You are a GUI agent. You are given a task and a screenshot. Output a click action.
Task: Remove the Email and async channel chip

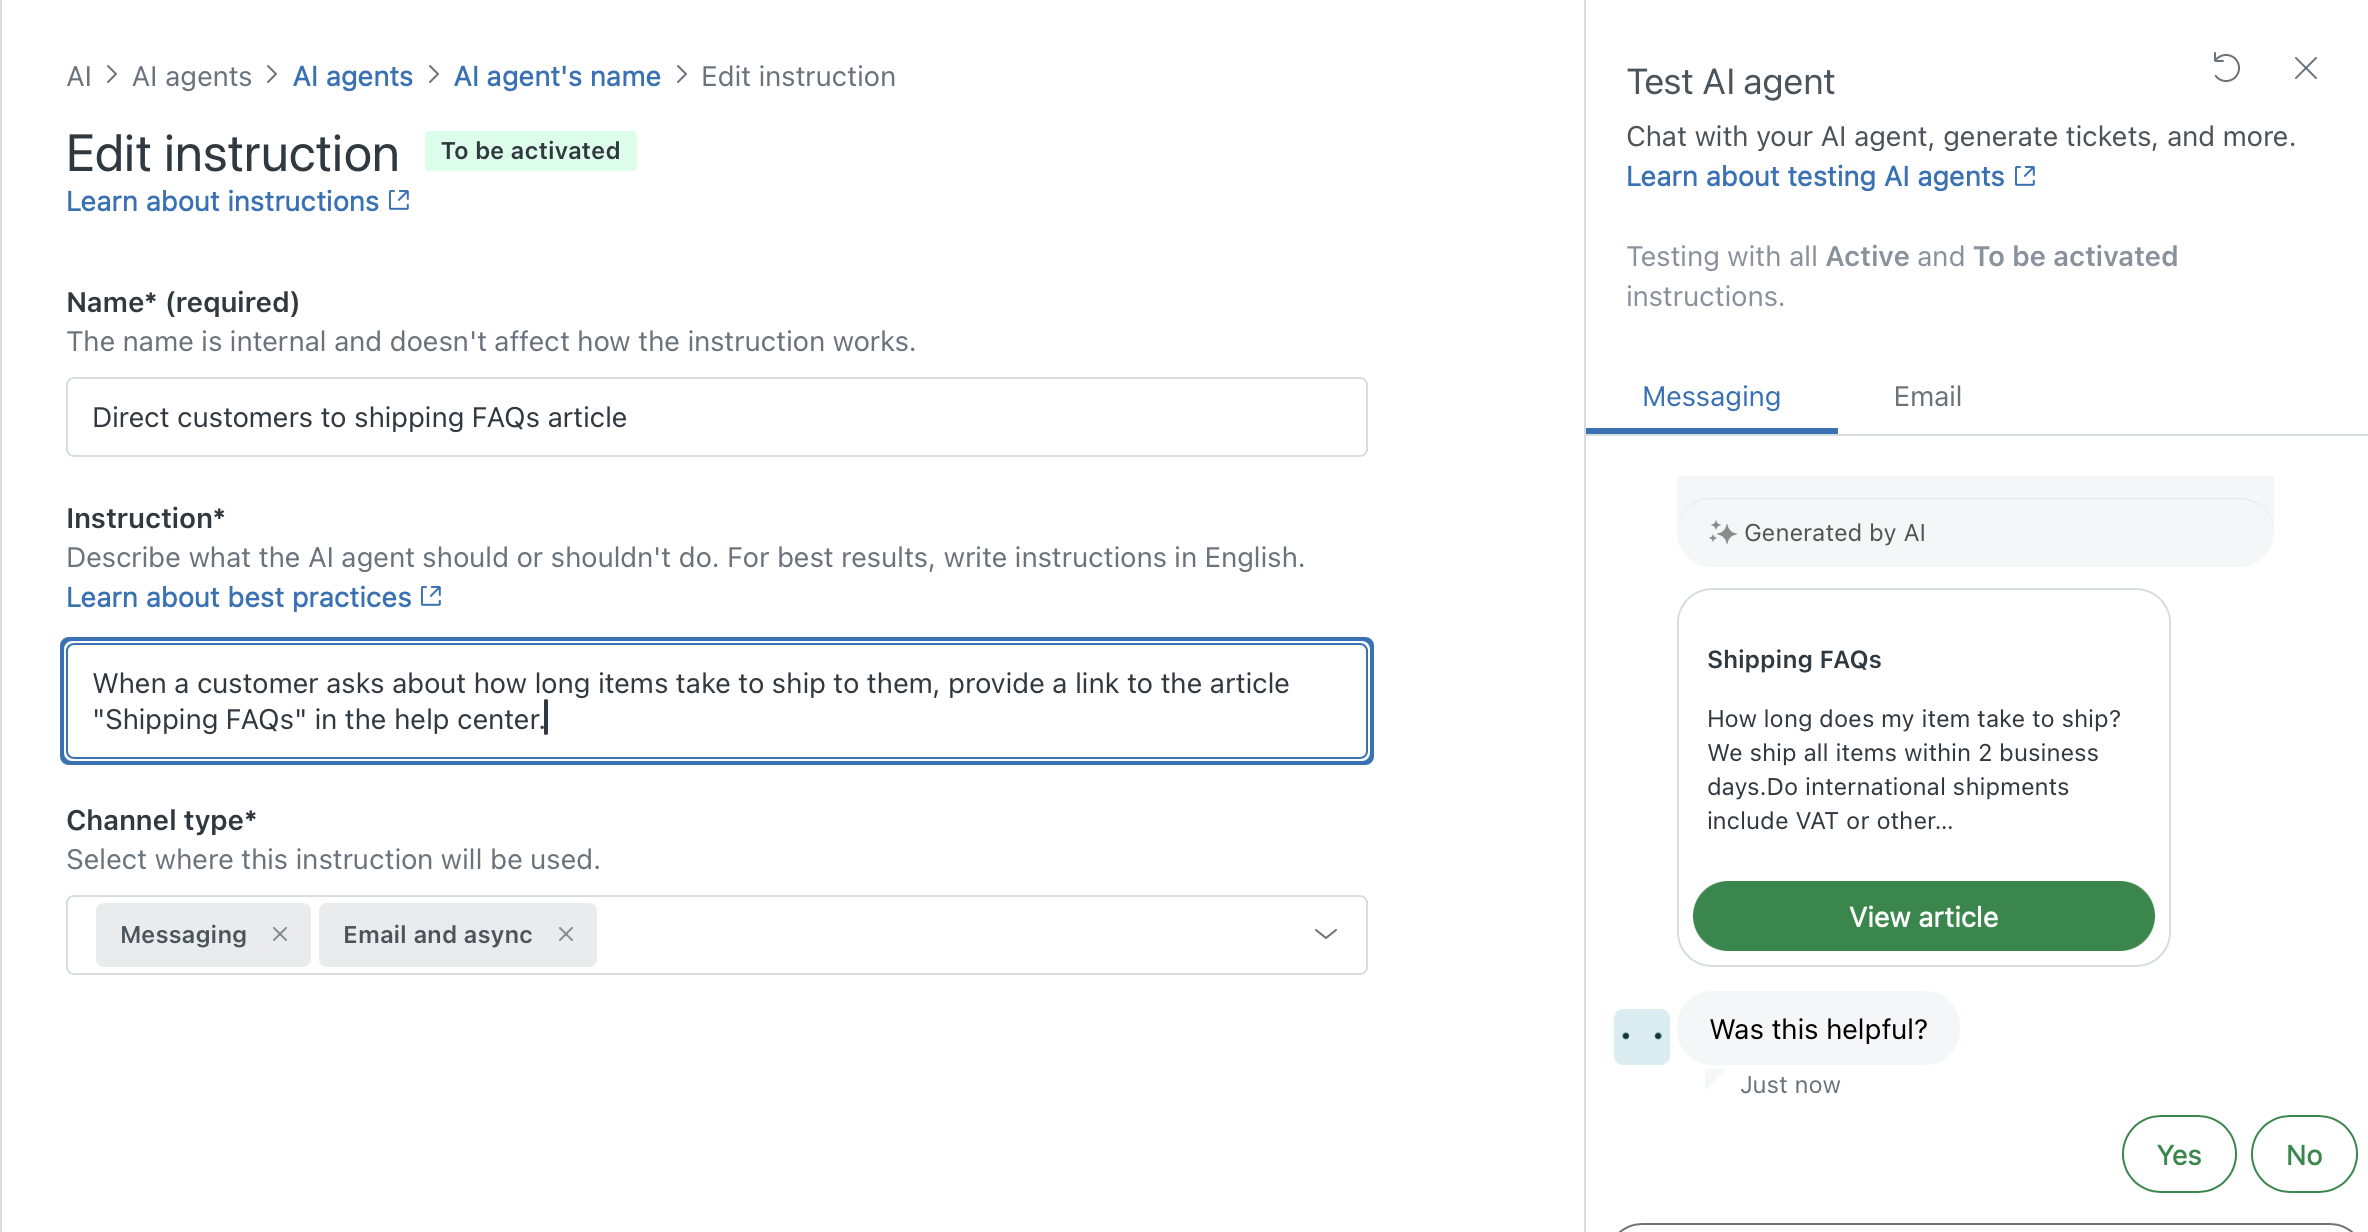tap(565, 934)
